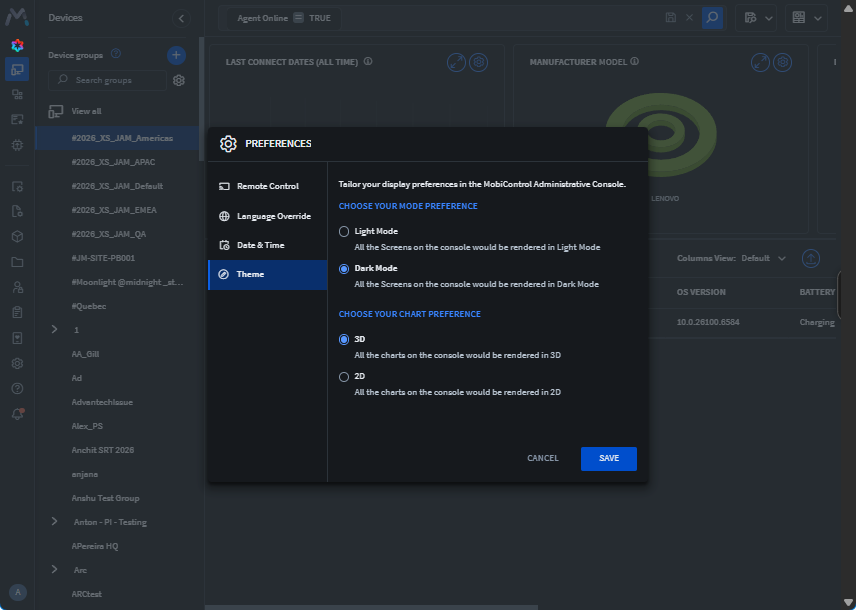Select the 3D chart preference
The height and width of the screenshot is (610, 856).
pos(345,339)
